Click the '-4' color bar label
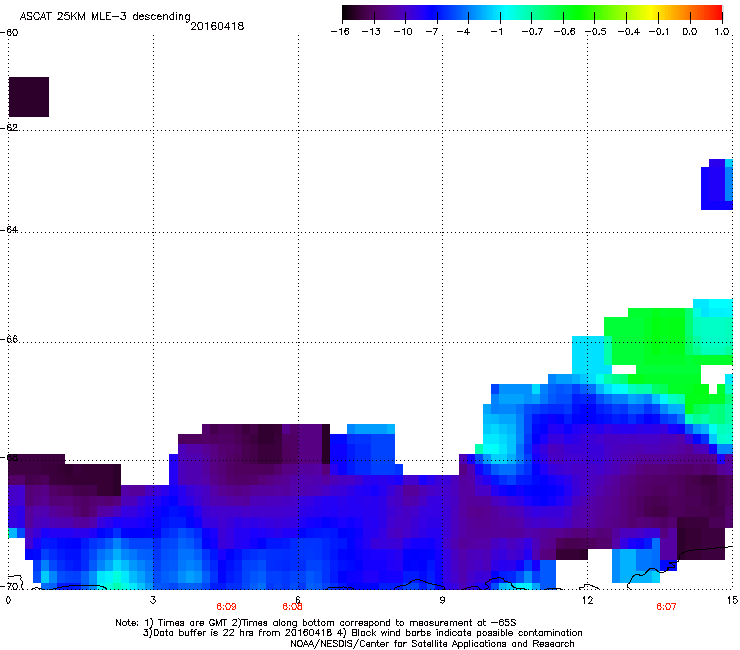Screen dimensions: 740x650 coord(463,32)
